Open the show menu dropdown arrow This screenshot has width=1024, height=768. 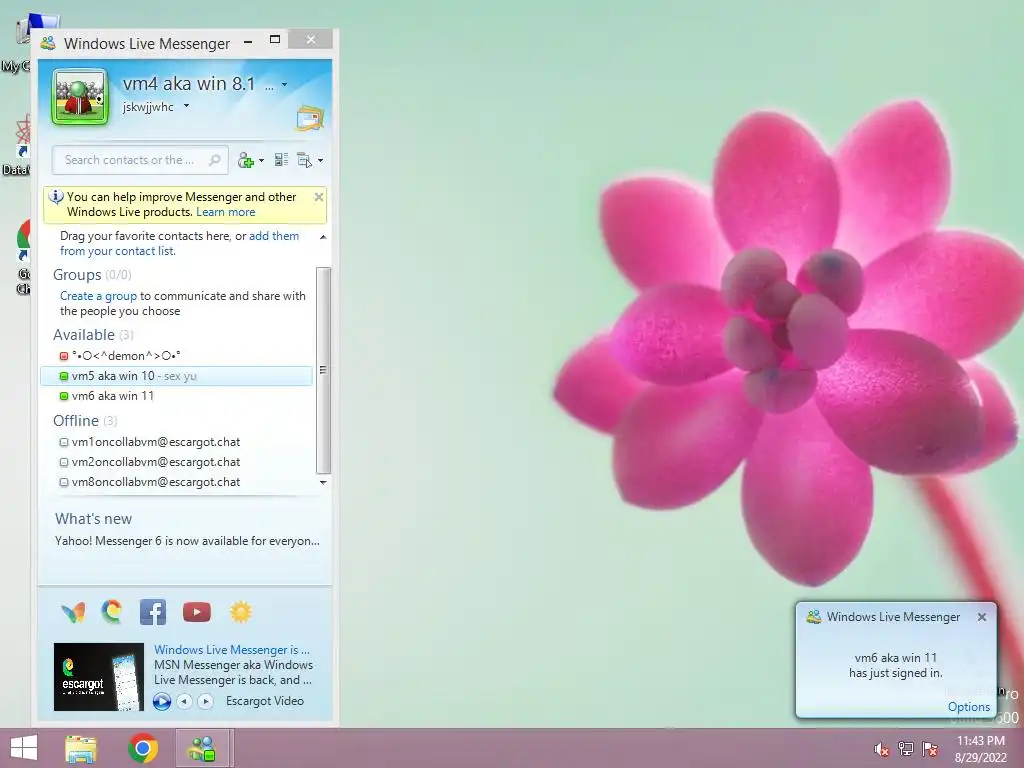coord(321,160)
